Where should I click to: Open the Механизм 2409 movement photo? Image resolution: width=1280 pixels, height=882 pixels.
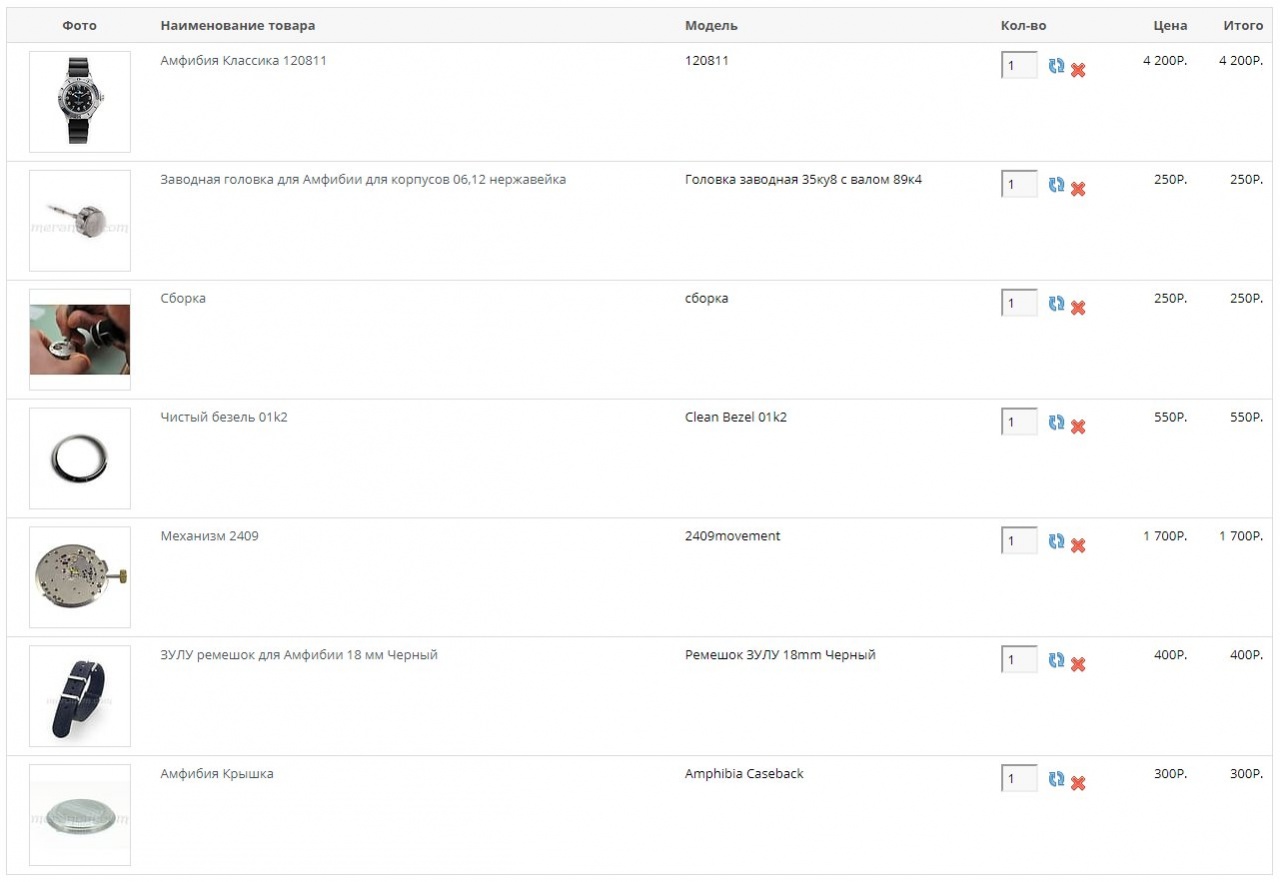click(x=80, y=577)
